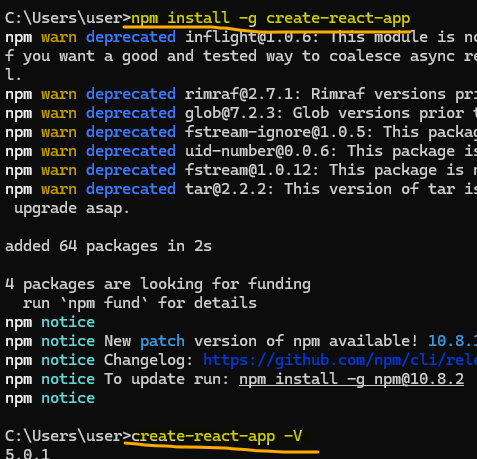Viewport: 477px width, 459px height.
Task: Open the GitHub changelog link
Action: click(340, 360)
